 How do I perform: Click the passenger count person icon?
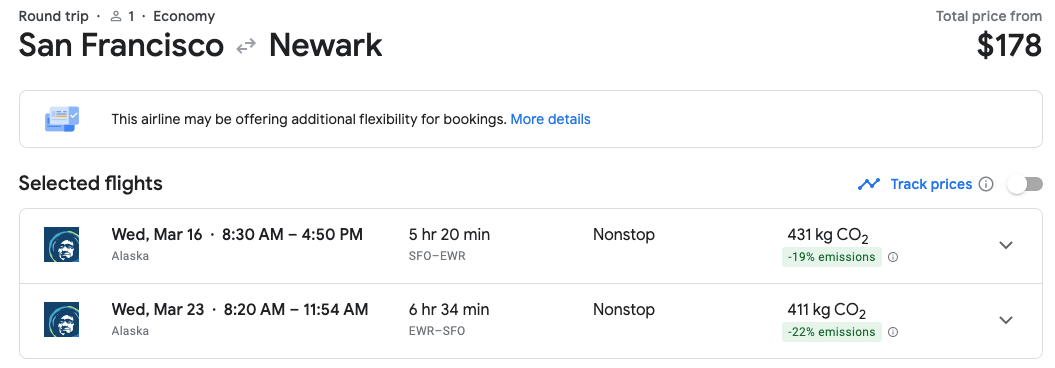[116, 16]
